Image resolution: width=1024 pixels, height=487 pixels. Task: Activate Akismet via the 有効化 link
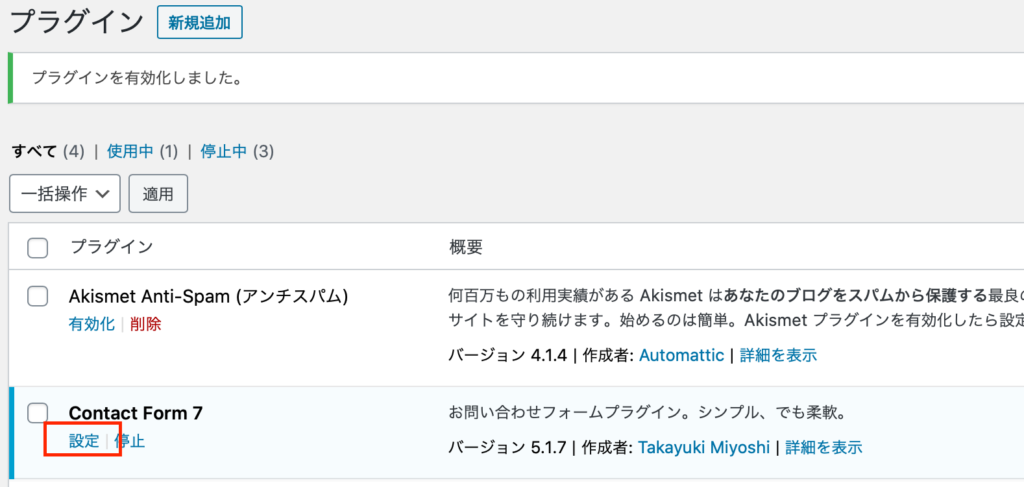click(91, 324)
